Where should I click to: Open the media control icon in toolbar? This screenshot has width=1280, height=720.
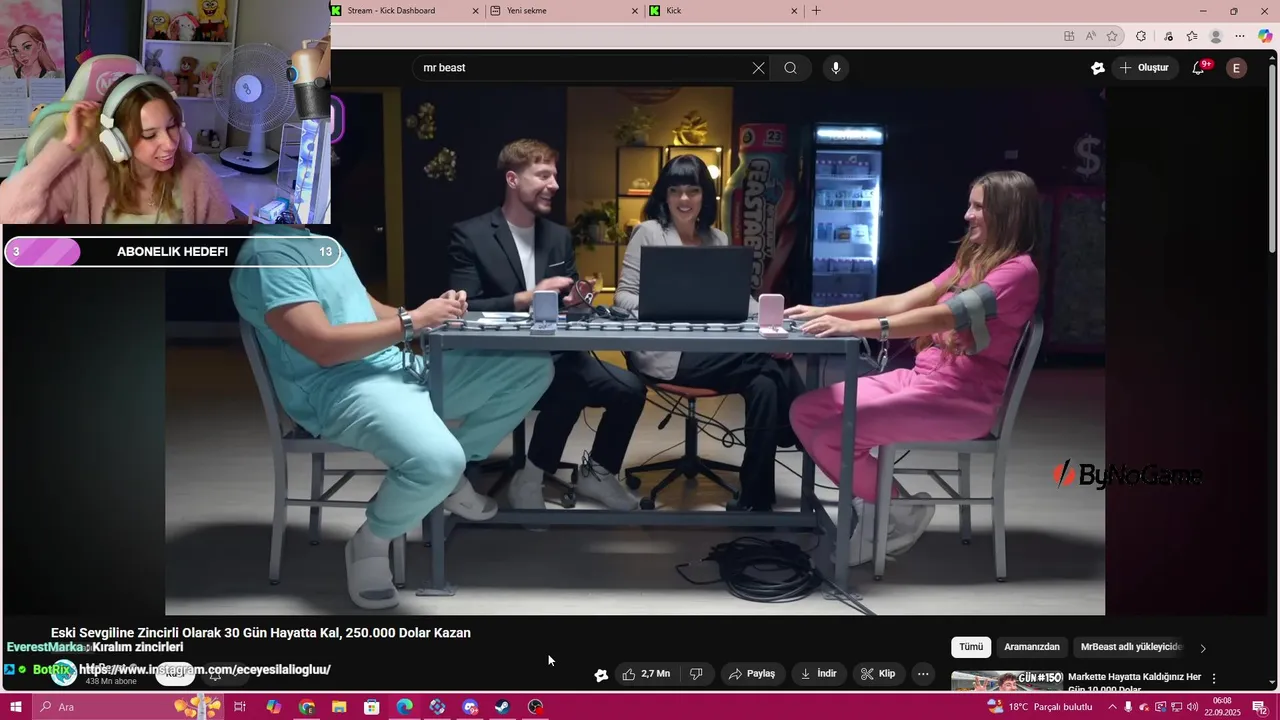pos(1168,36)
